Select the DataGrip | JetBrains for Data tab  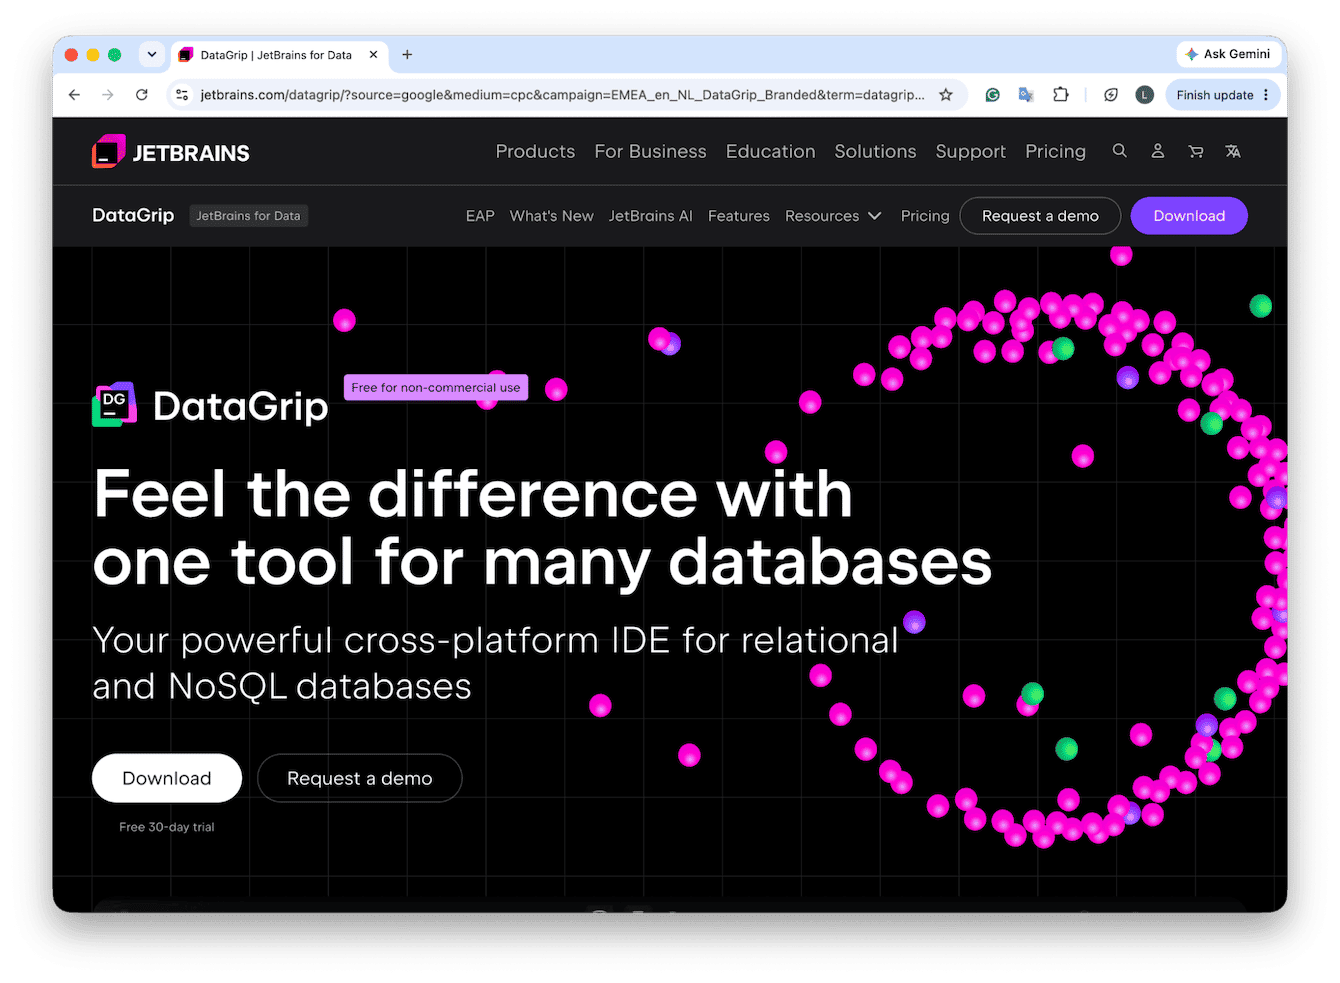277,55
